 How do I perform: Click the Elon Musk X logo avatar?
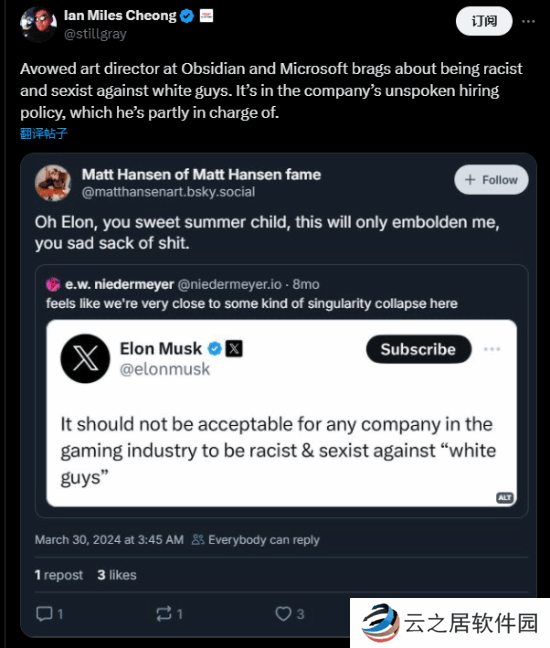[85, 358]
